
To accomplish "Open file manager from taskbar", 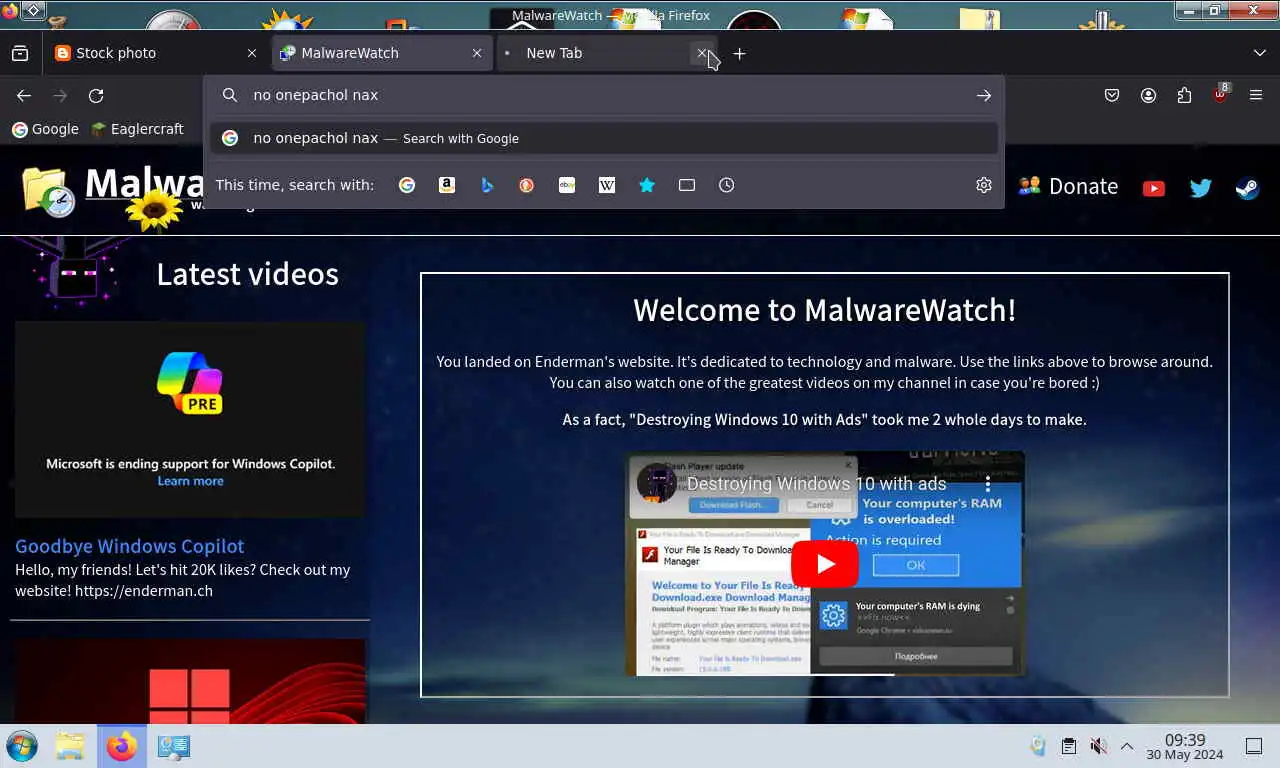I will tap(70, 746).
